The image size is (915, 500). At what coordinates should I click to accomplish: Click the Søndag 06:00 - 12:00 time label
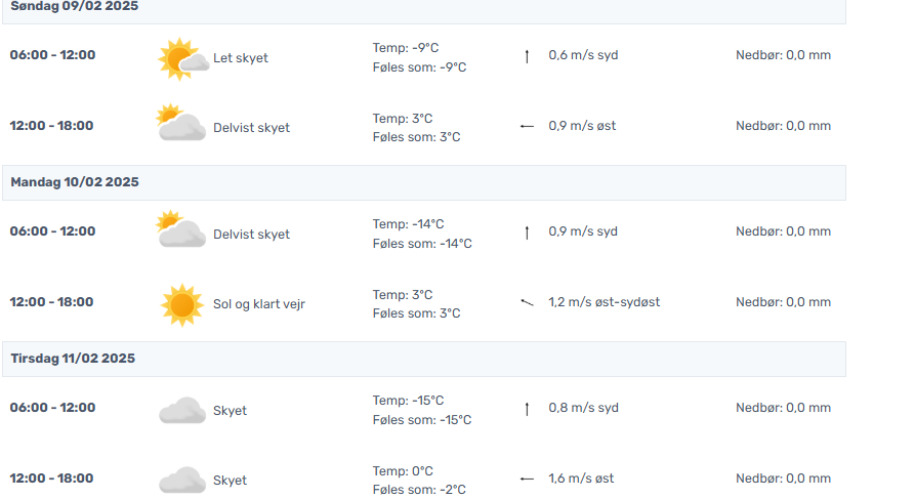[53, 55]
